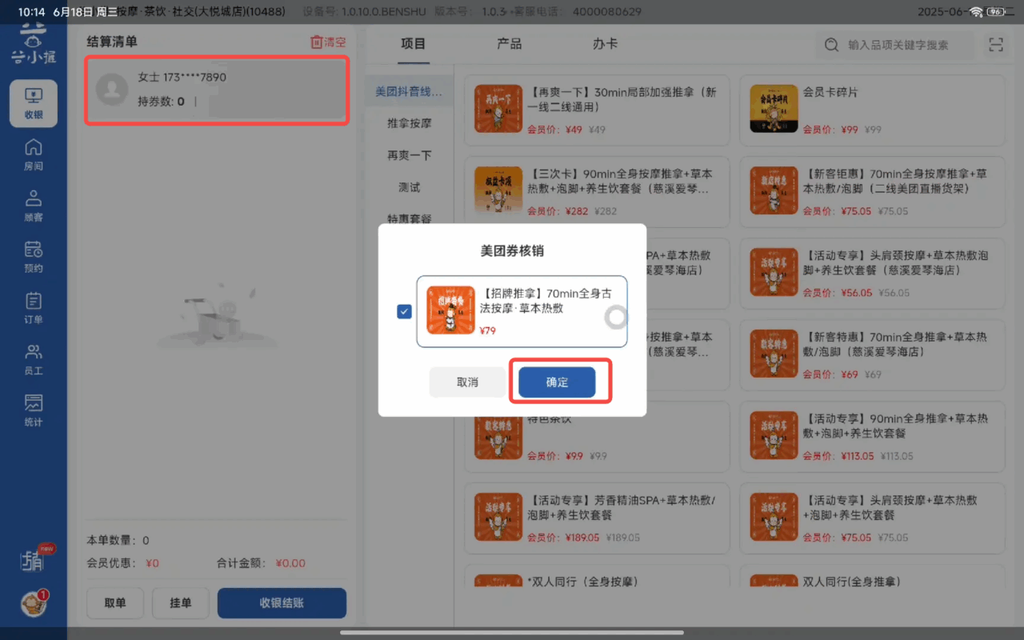Select the 【活动专享】90min全身推拿 ¥113.05 item
The image size is (1024, 640).
(872, 437)
